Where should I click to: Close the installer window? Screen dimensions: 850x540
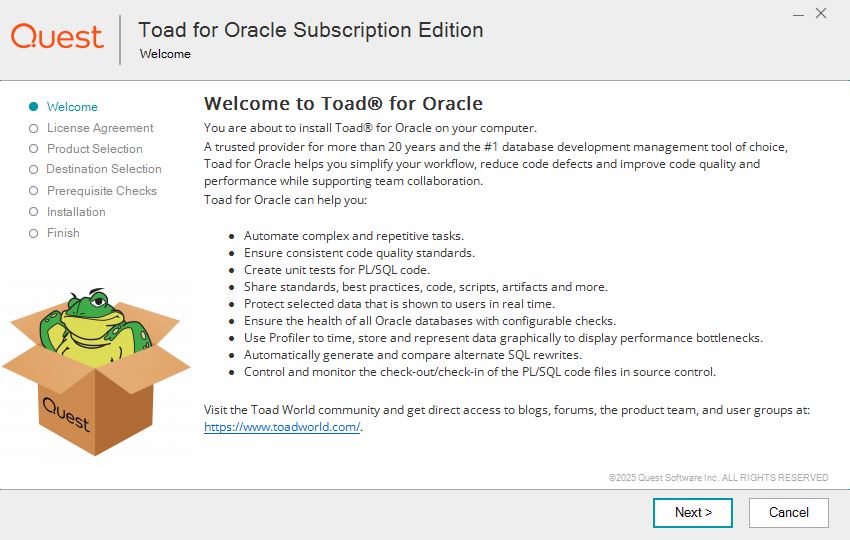point(821,14)
